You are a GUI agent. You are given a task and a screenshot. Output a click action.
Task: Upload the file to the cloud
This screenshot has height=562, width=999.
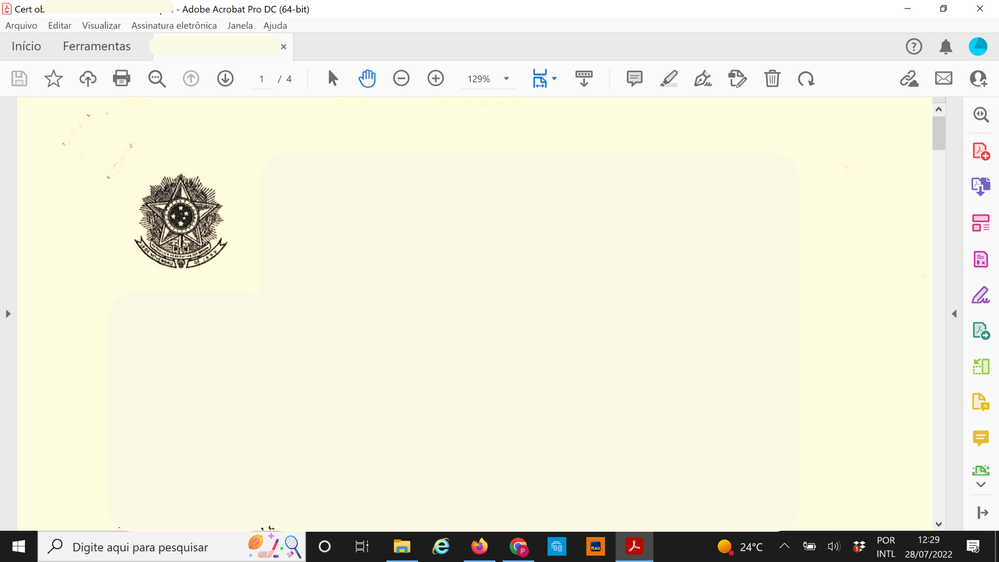88,78
